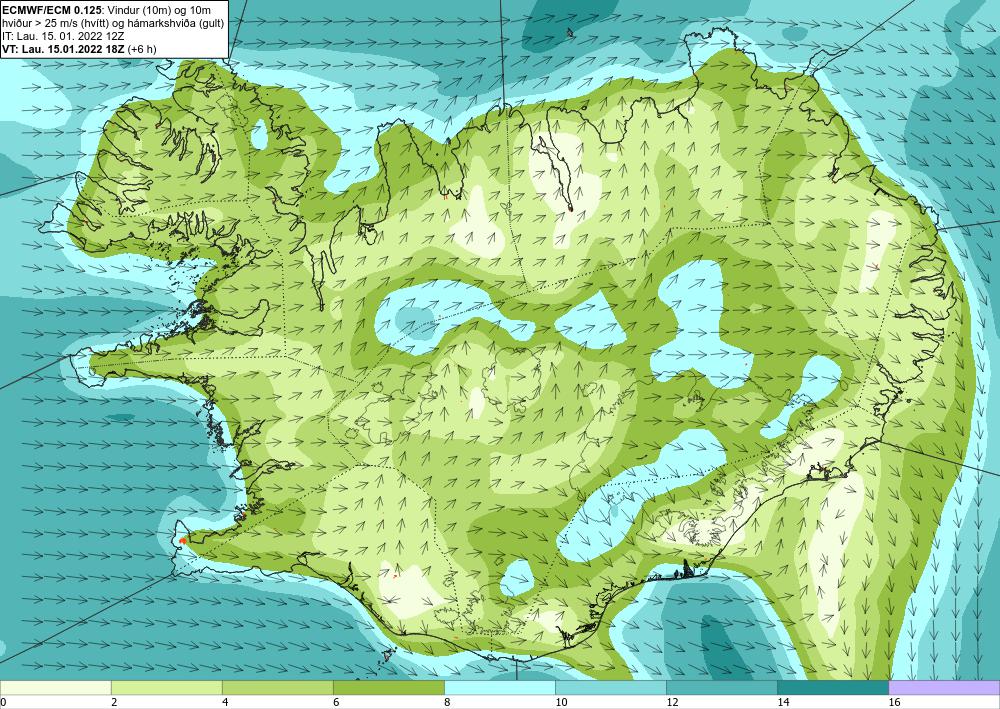Click the cyan 10–12 legend swatch
The height and width of the screenshot is (709, 1000).
(610, 687)
